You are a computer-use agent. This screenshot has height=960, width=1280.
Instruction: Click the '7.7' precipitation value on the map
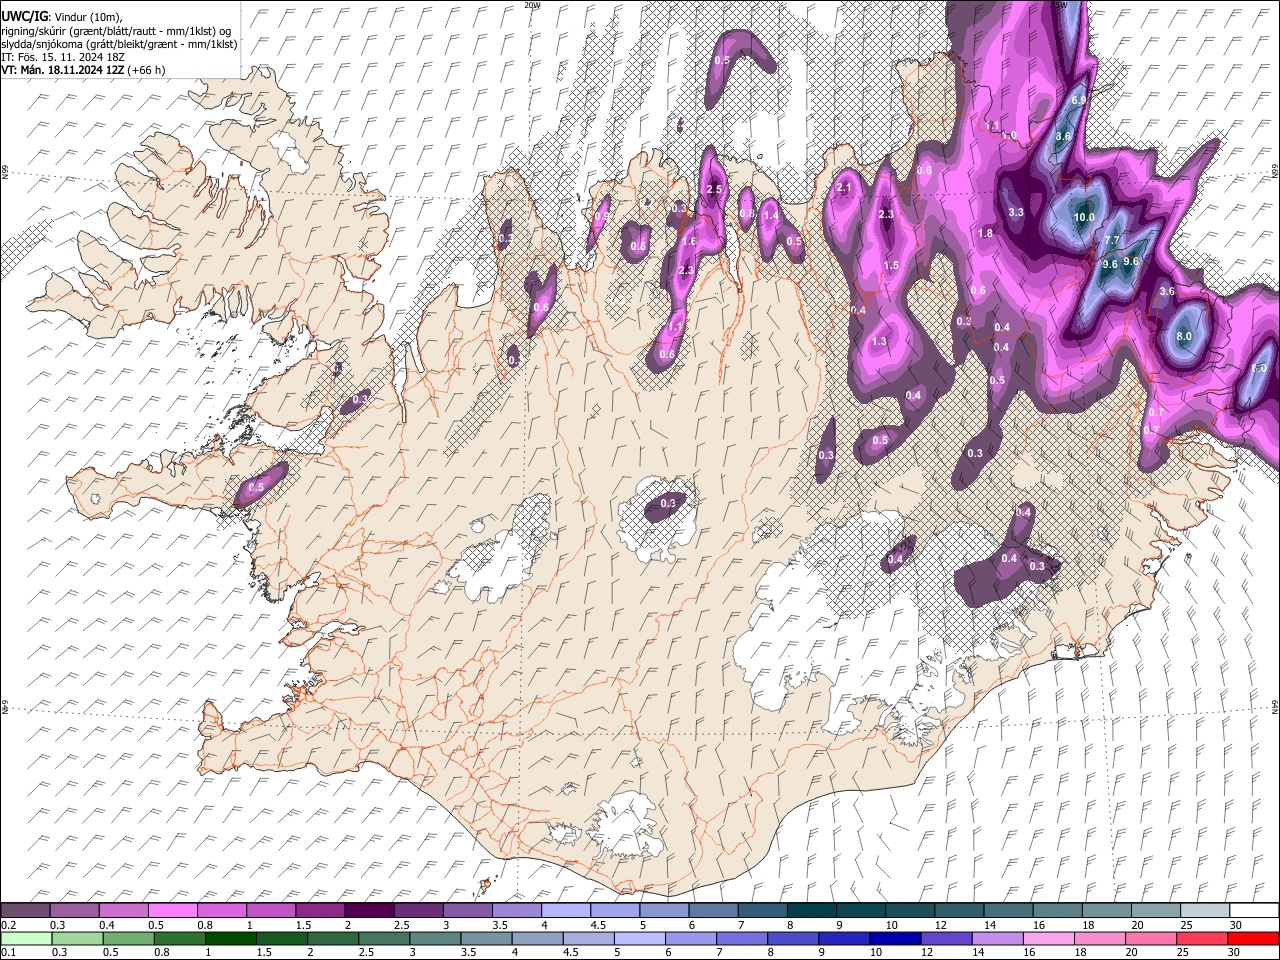click(1111, 241)
